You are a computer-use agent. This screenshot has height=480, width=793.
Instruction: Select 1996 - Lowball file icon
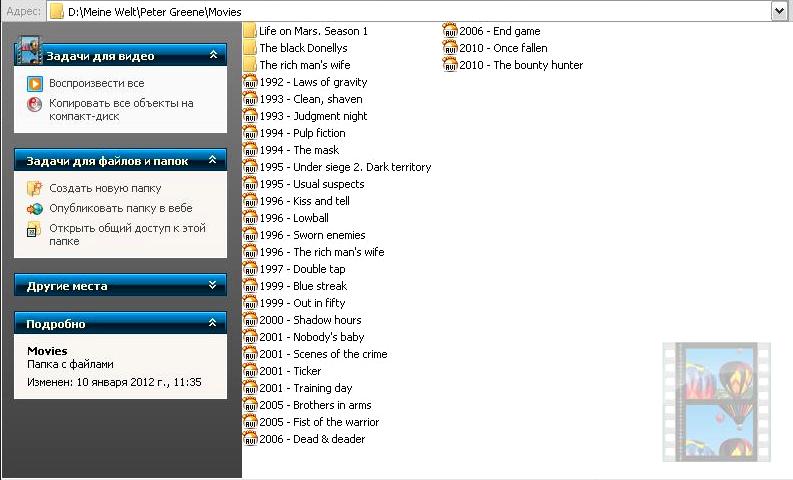[250, 218]
